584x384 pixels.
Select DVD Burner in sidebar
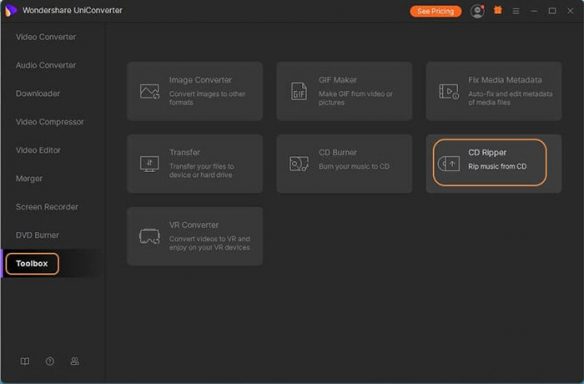coord(37,235)
